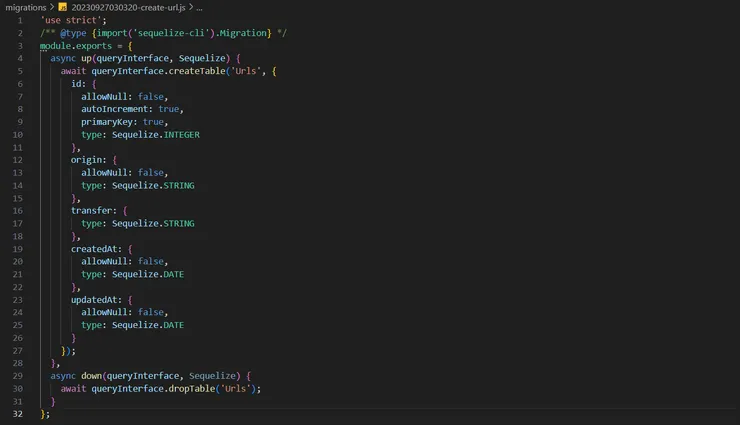The image size is (740, 425).
Task: Click 'Urls' string on line 30
Action: (235, 389)
